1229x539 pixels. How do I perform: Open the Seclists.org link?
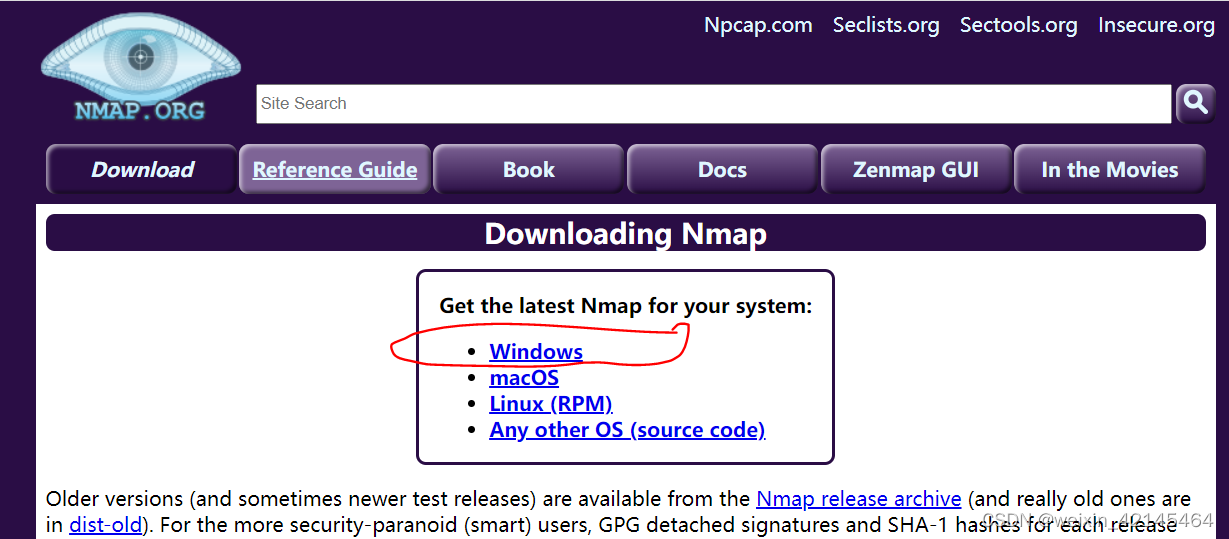(x=886, y=25)
